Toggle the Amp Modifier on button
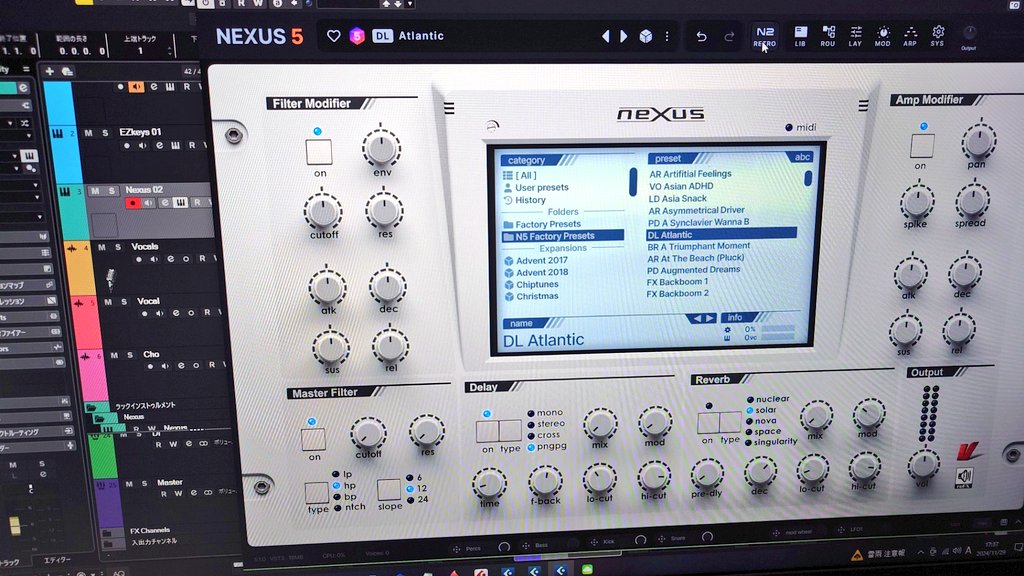Viewport: 1024px width, 576px height. [x=922, y=146]
